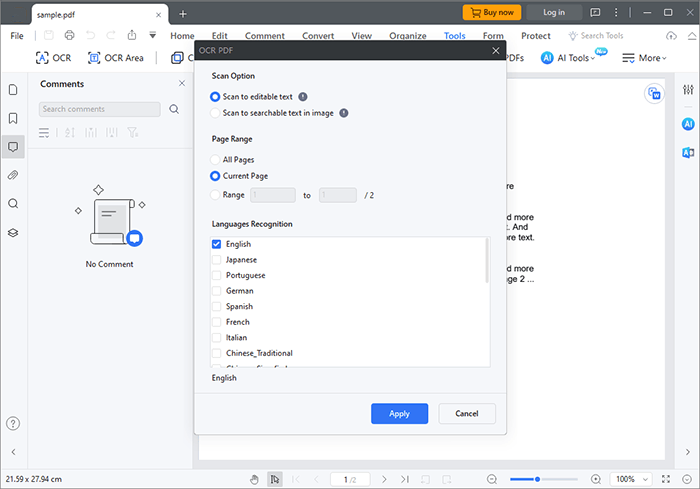Click the Log in button
The image size is (700, 489).
tap(554, 13)
